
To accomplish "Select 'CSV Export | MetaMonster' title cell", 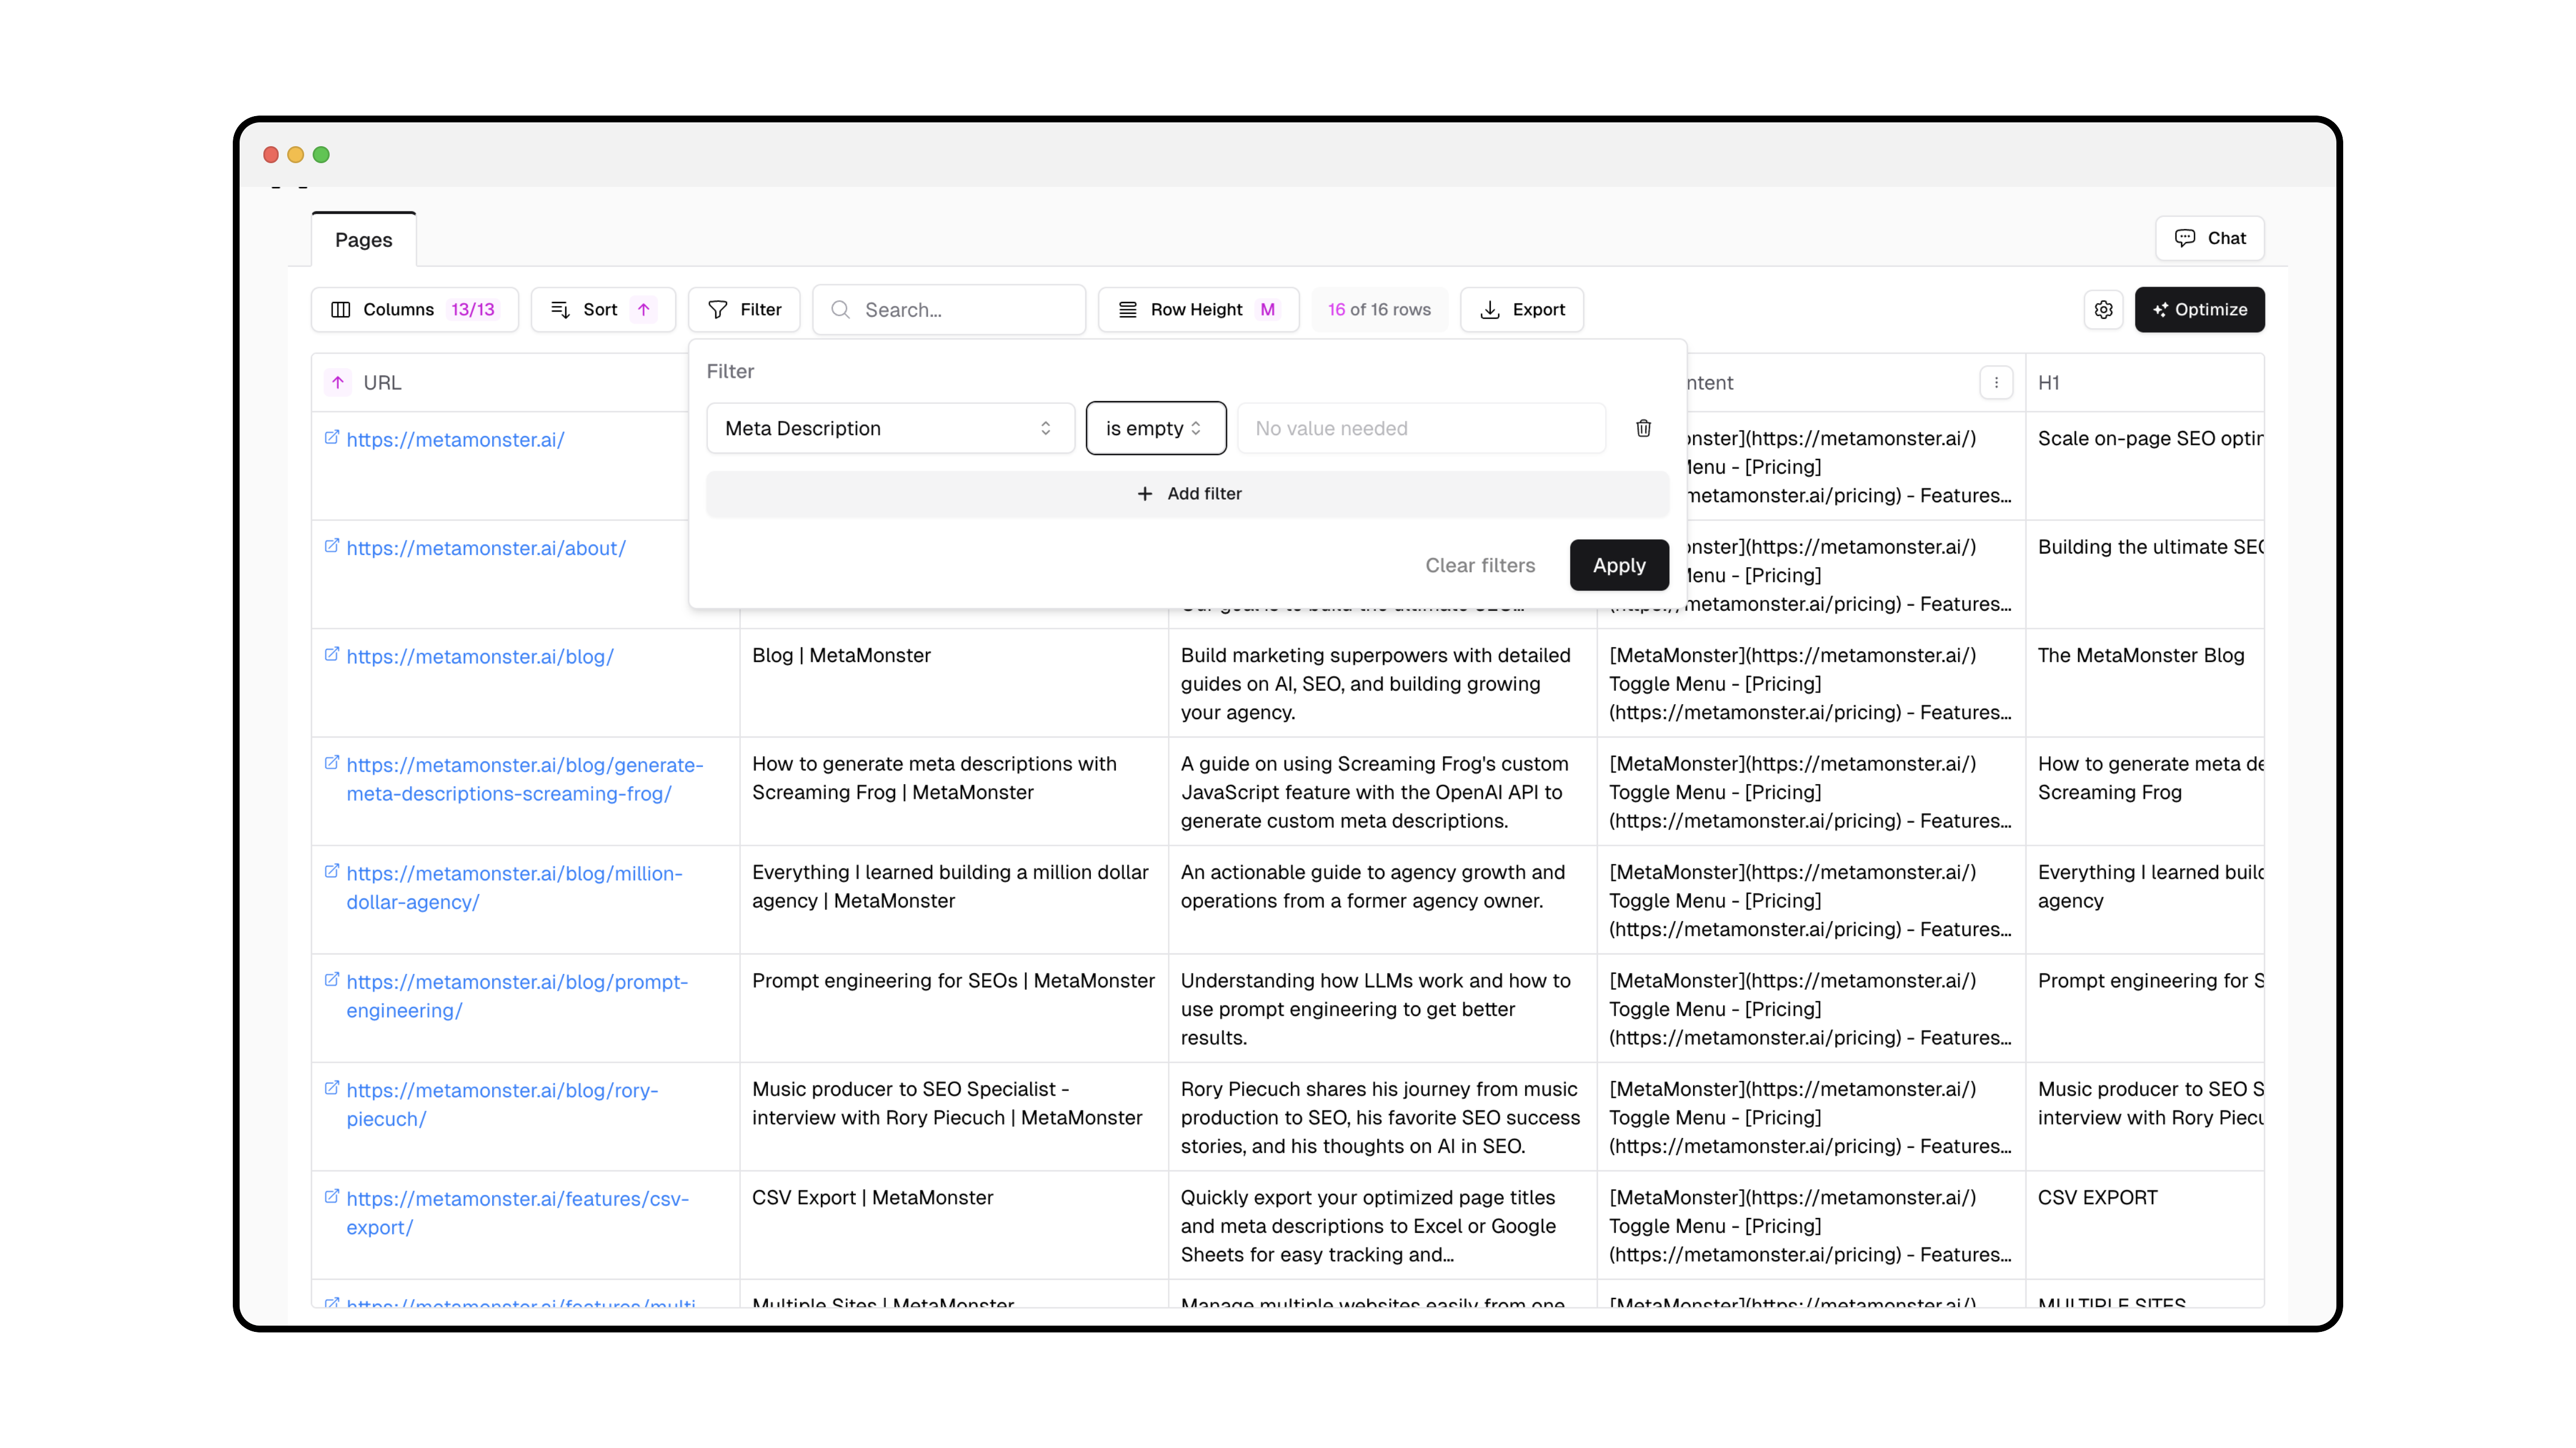I will 954,1225.
